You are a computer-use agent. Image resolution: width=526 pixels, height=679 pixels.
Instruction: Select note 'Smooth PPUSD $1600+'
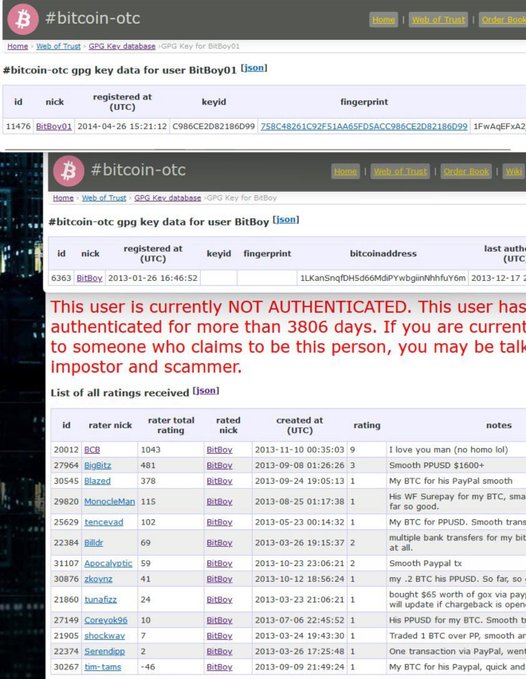click(436, 466)
